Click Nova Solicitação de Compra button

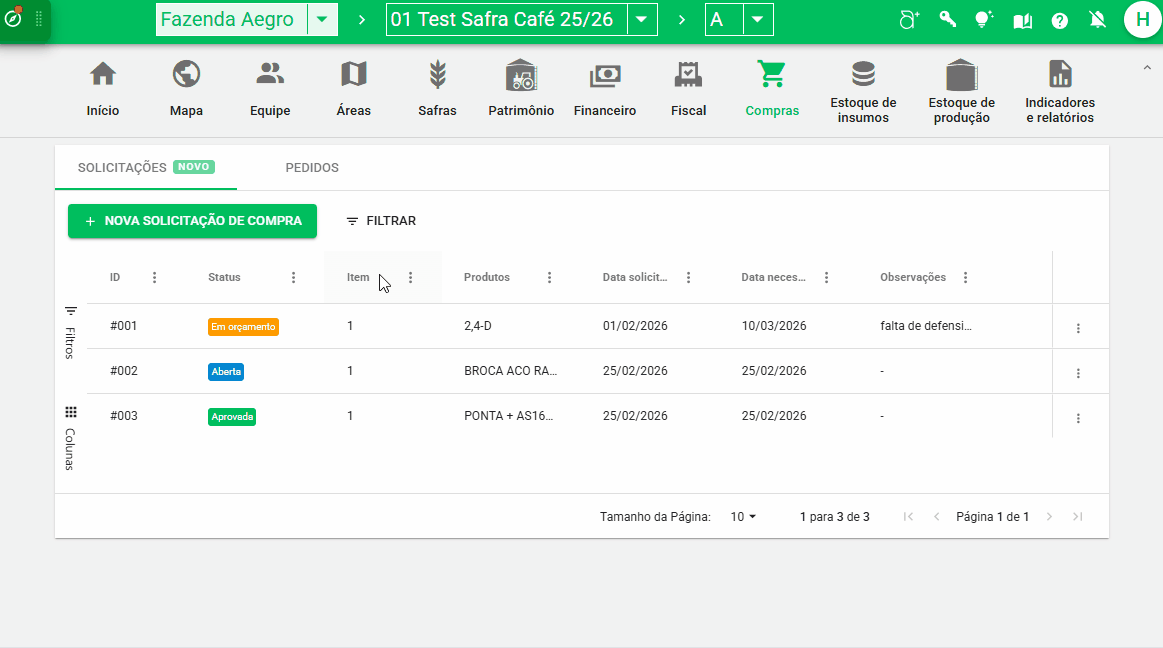[192, 221]
